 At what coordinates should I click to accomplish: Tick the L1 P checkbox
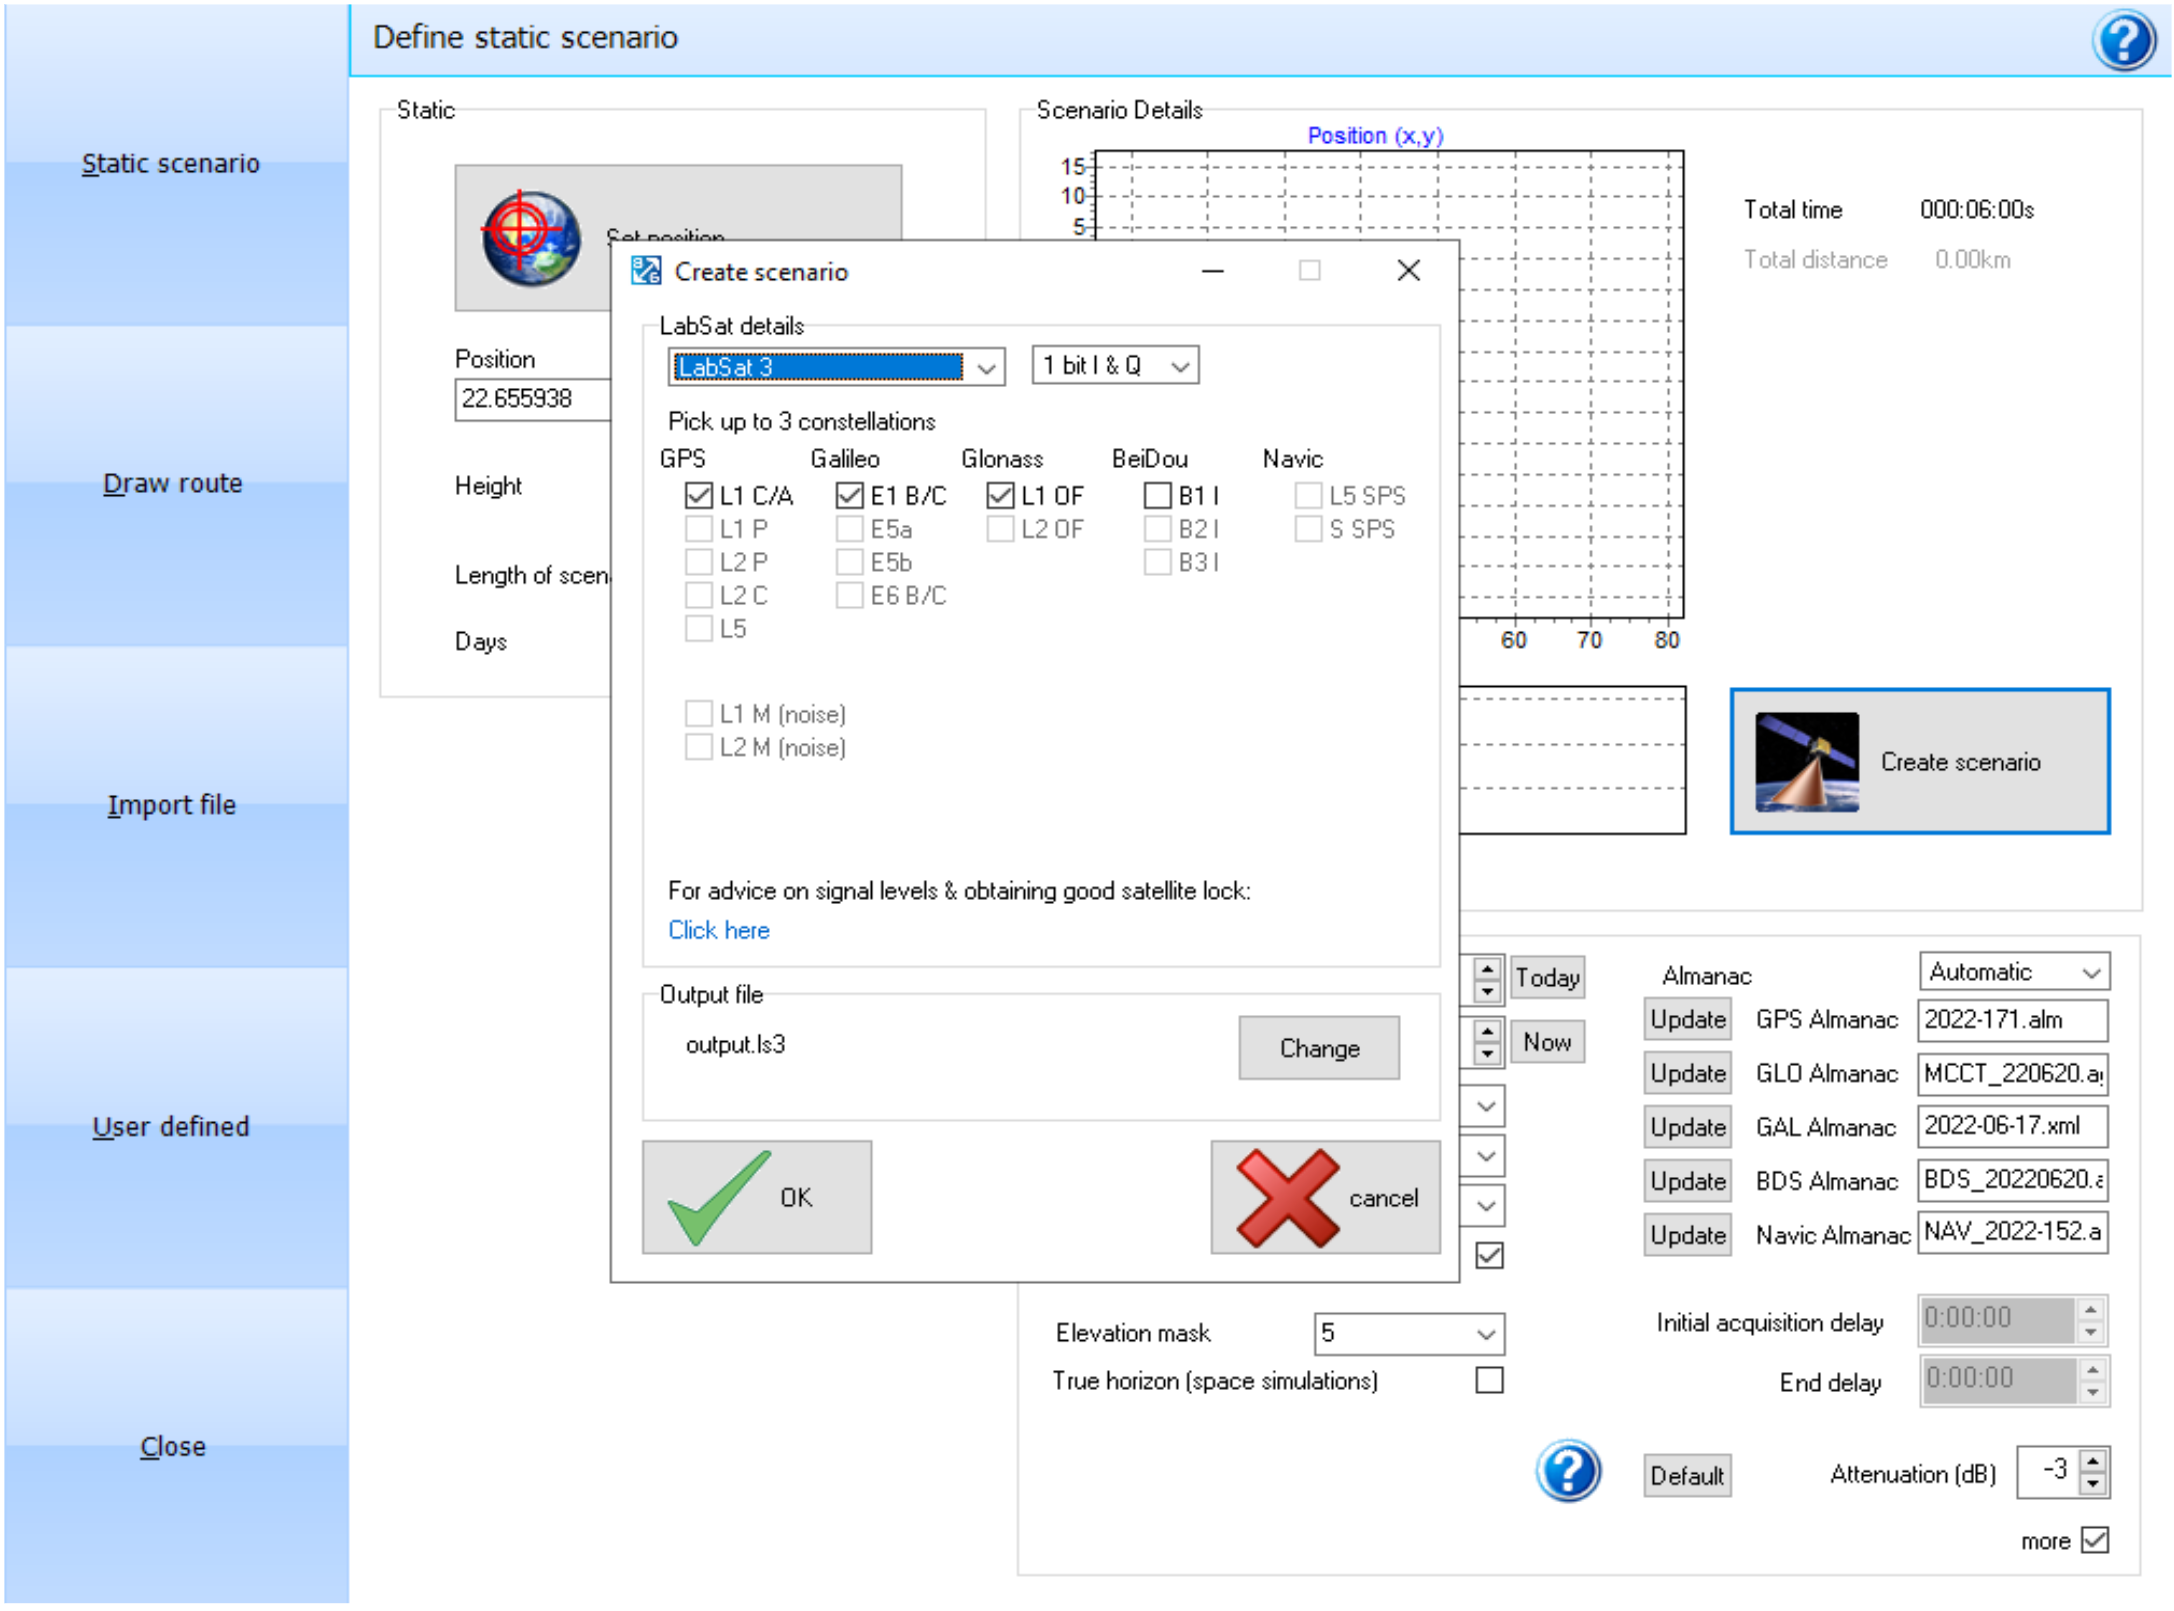tap(698, 528)
